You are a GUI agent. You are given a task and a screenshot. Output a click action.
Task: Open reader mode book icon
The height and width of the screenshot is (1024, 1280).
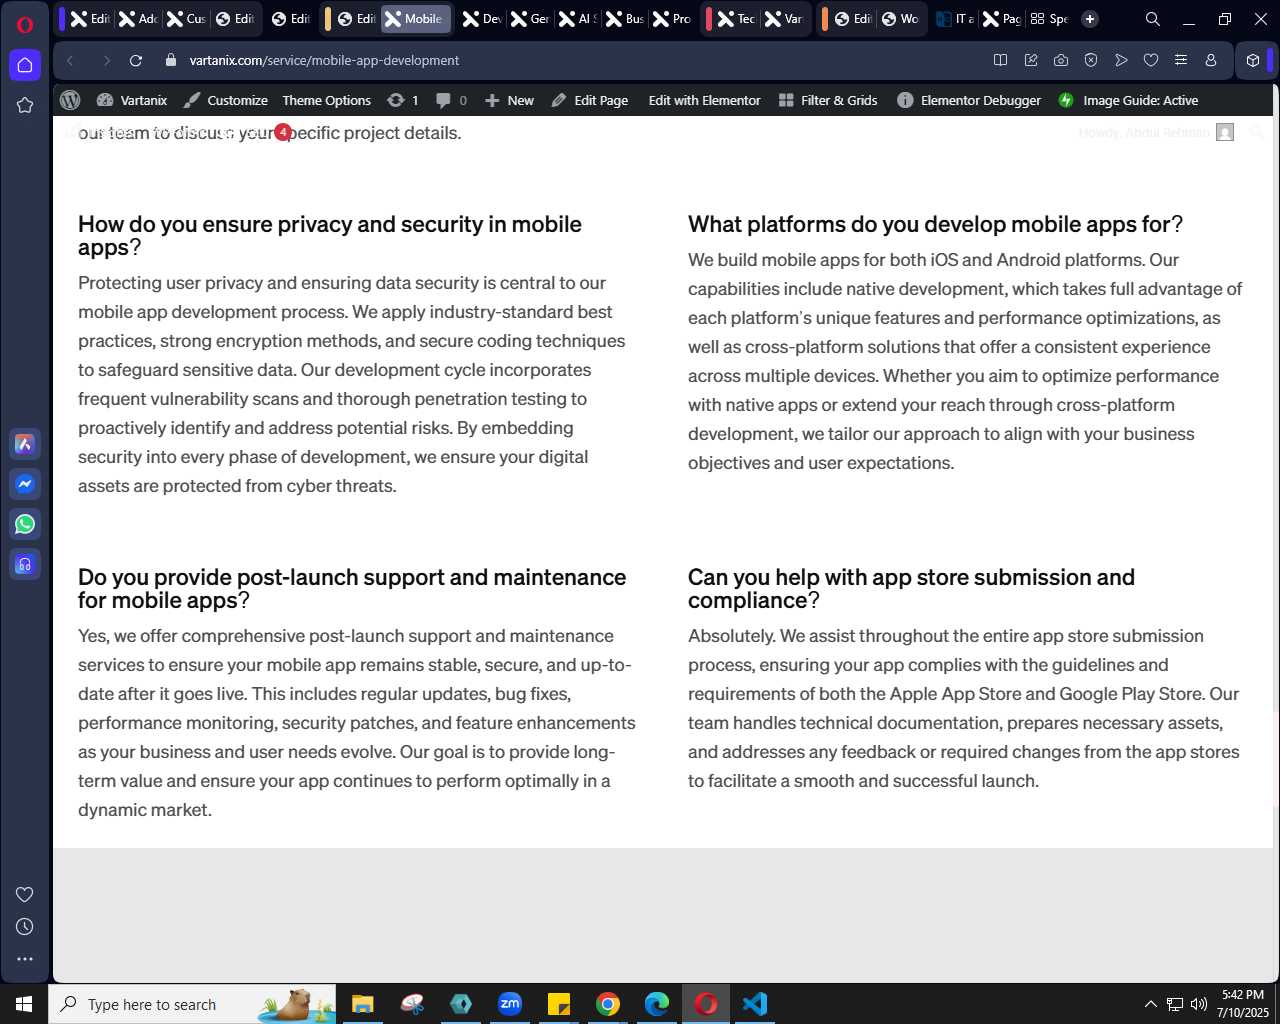coord(1000,60)
